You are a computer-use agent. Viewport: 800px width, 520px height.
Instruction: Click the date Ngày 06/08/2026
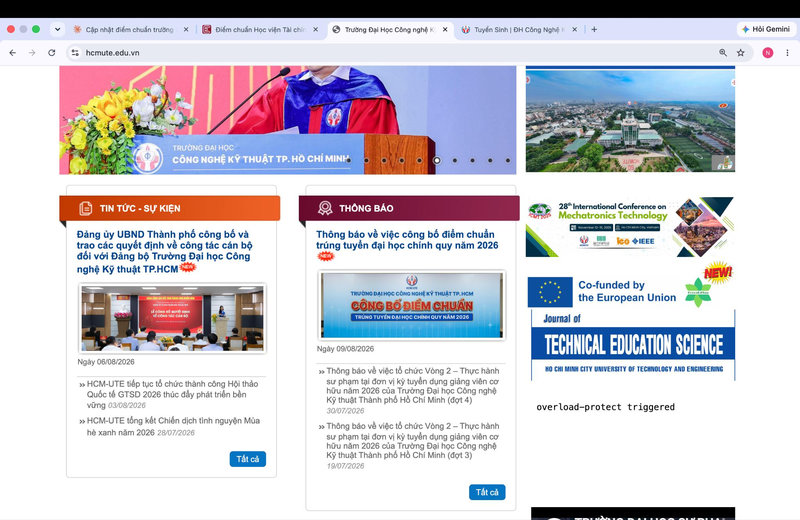(106, 362)
